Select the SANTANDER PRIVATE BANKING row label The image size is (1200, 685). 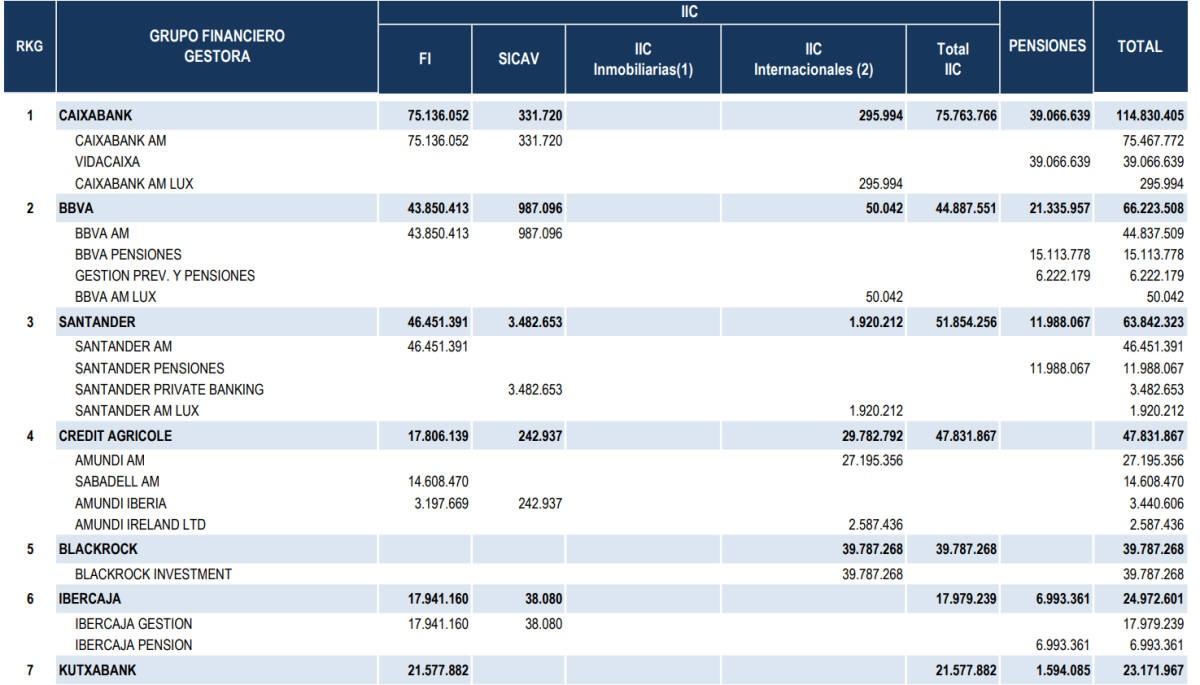click(x=169, y=389)
